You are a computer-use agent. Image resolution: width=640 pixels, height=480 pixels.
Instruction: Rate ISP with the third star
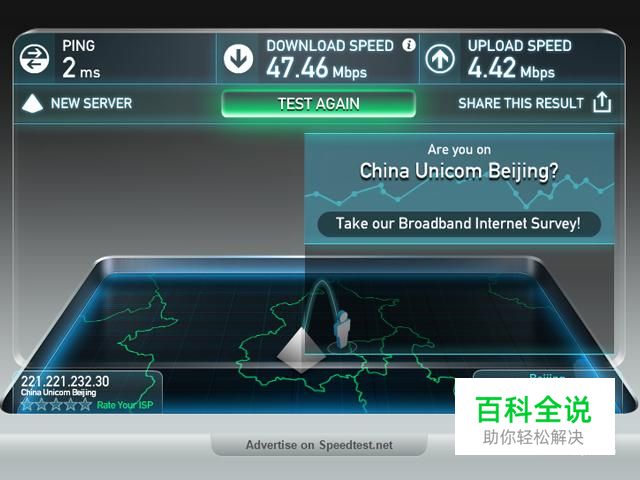click(56, 404)
